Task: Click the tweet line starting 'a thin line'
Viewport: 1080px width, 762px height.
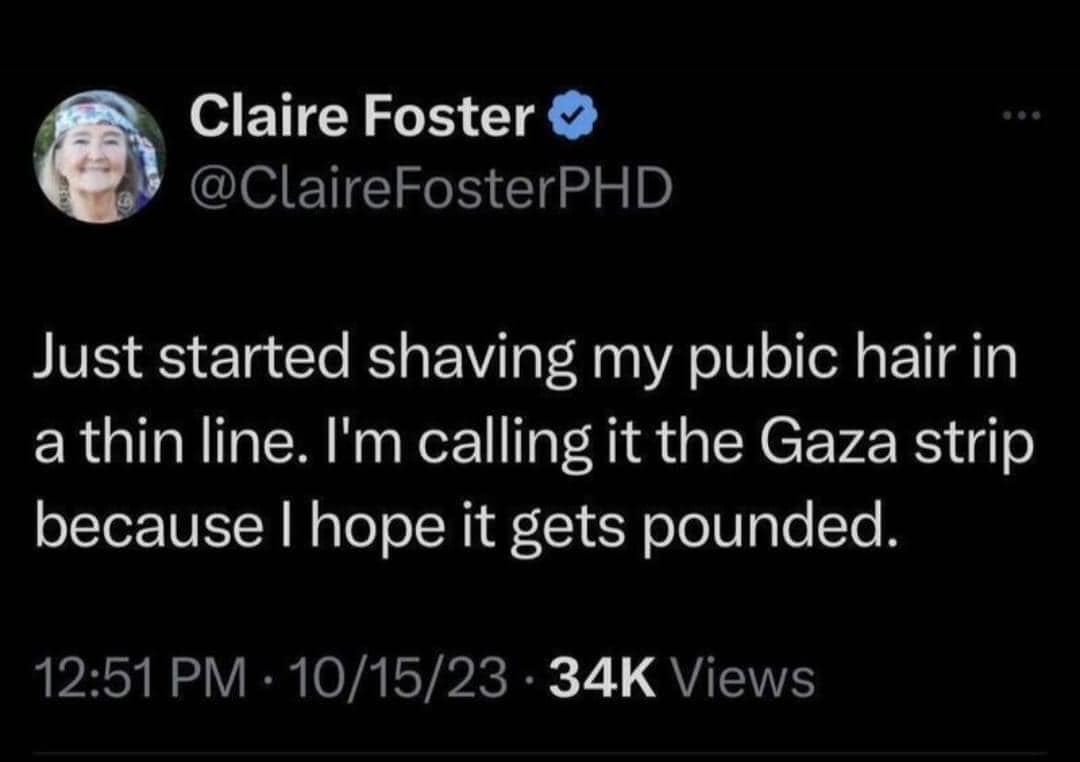Action: coord(534,444)
